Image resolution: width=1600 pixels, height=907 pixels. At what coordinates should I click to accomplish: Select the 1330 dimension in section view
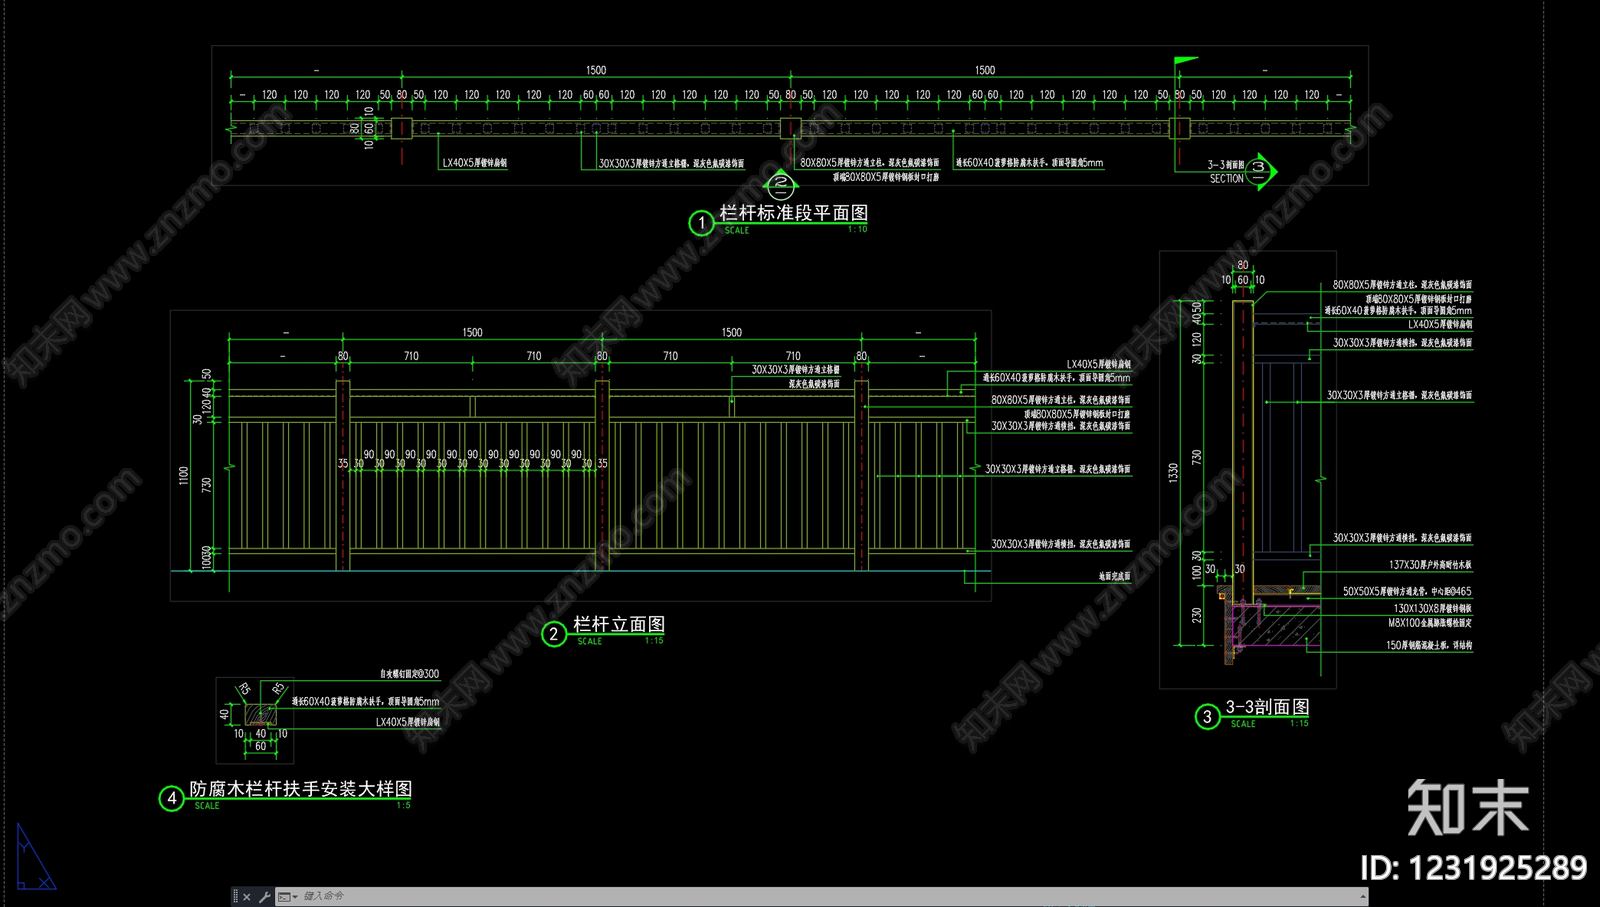point(1173,473)
